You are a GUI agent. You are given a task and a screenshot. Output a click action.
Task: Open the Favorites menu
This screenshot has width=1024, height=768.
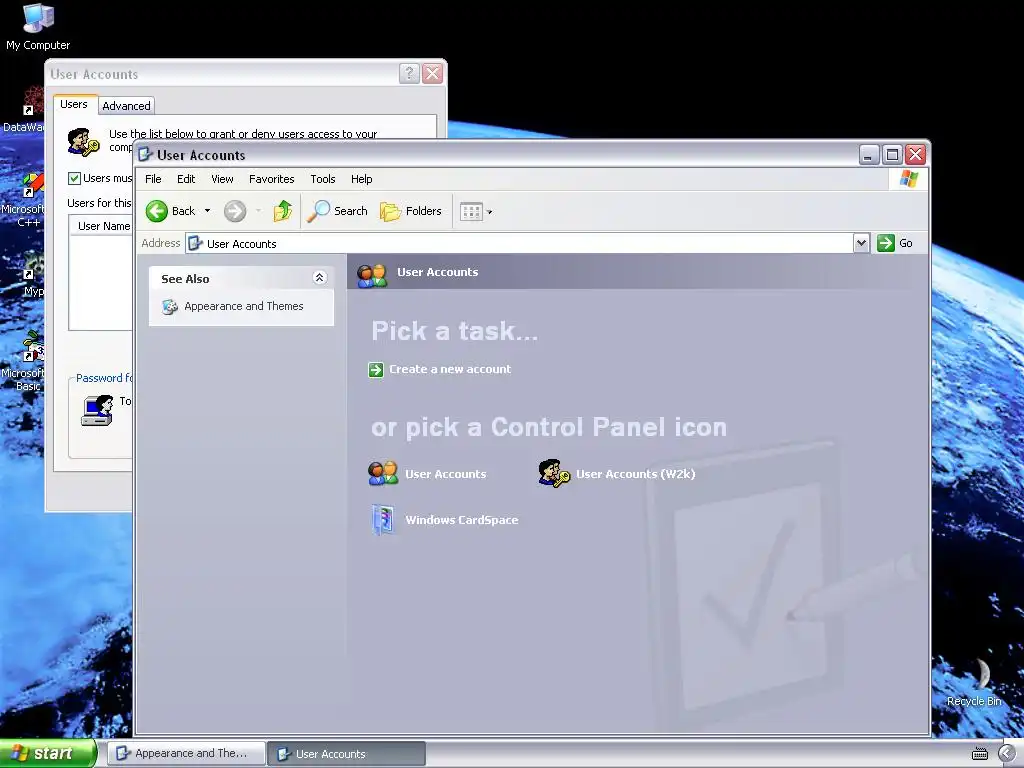[272, 179]
